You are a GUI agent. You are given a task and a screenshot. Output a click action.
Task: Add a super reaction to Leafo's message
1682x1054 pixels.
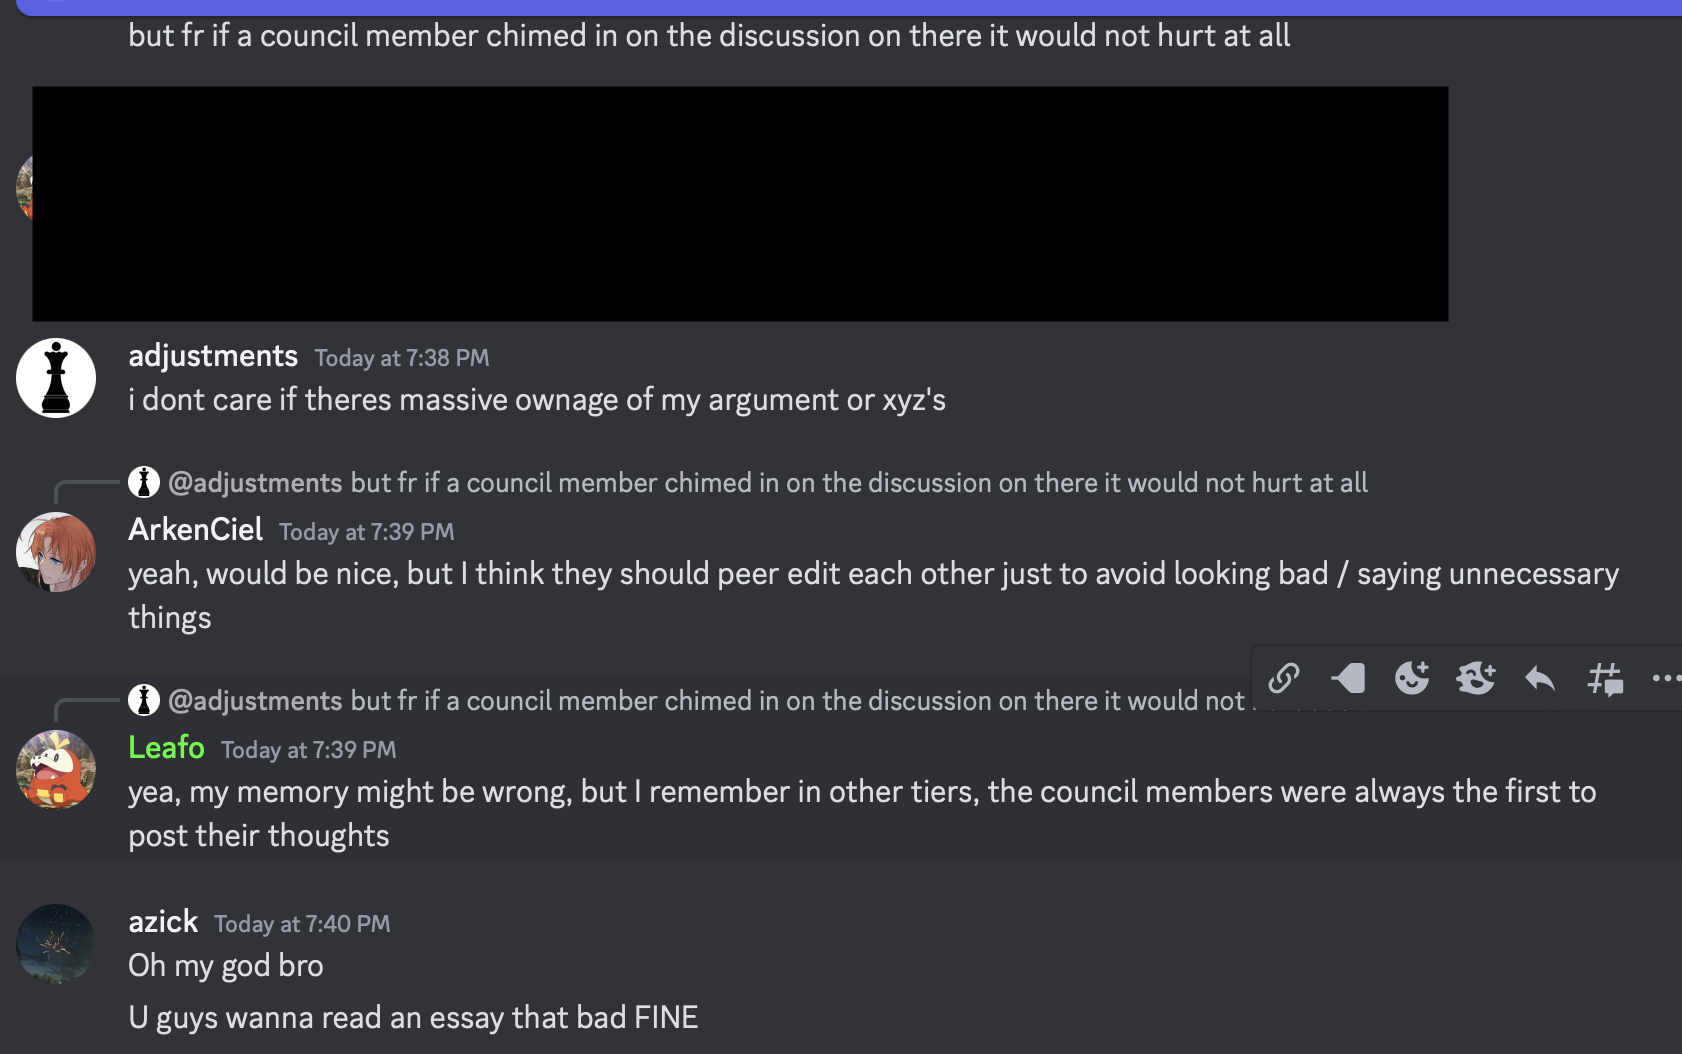1476,678
